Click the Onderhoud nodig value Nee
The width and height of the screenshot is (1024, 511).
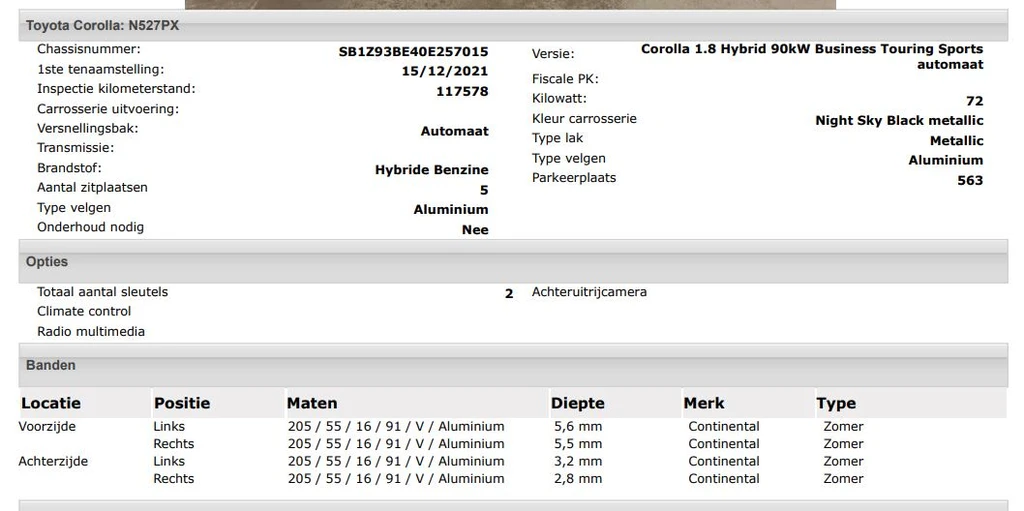pyautogui.click(x=475, y=229)
